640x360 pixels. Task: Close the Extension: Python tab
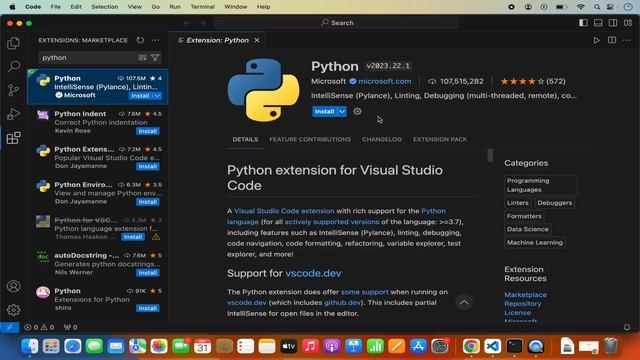[257, 40]
